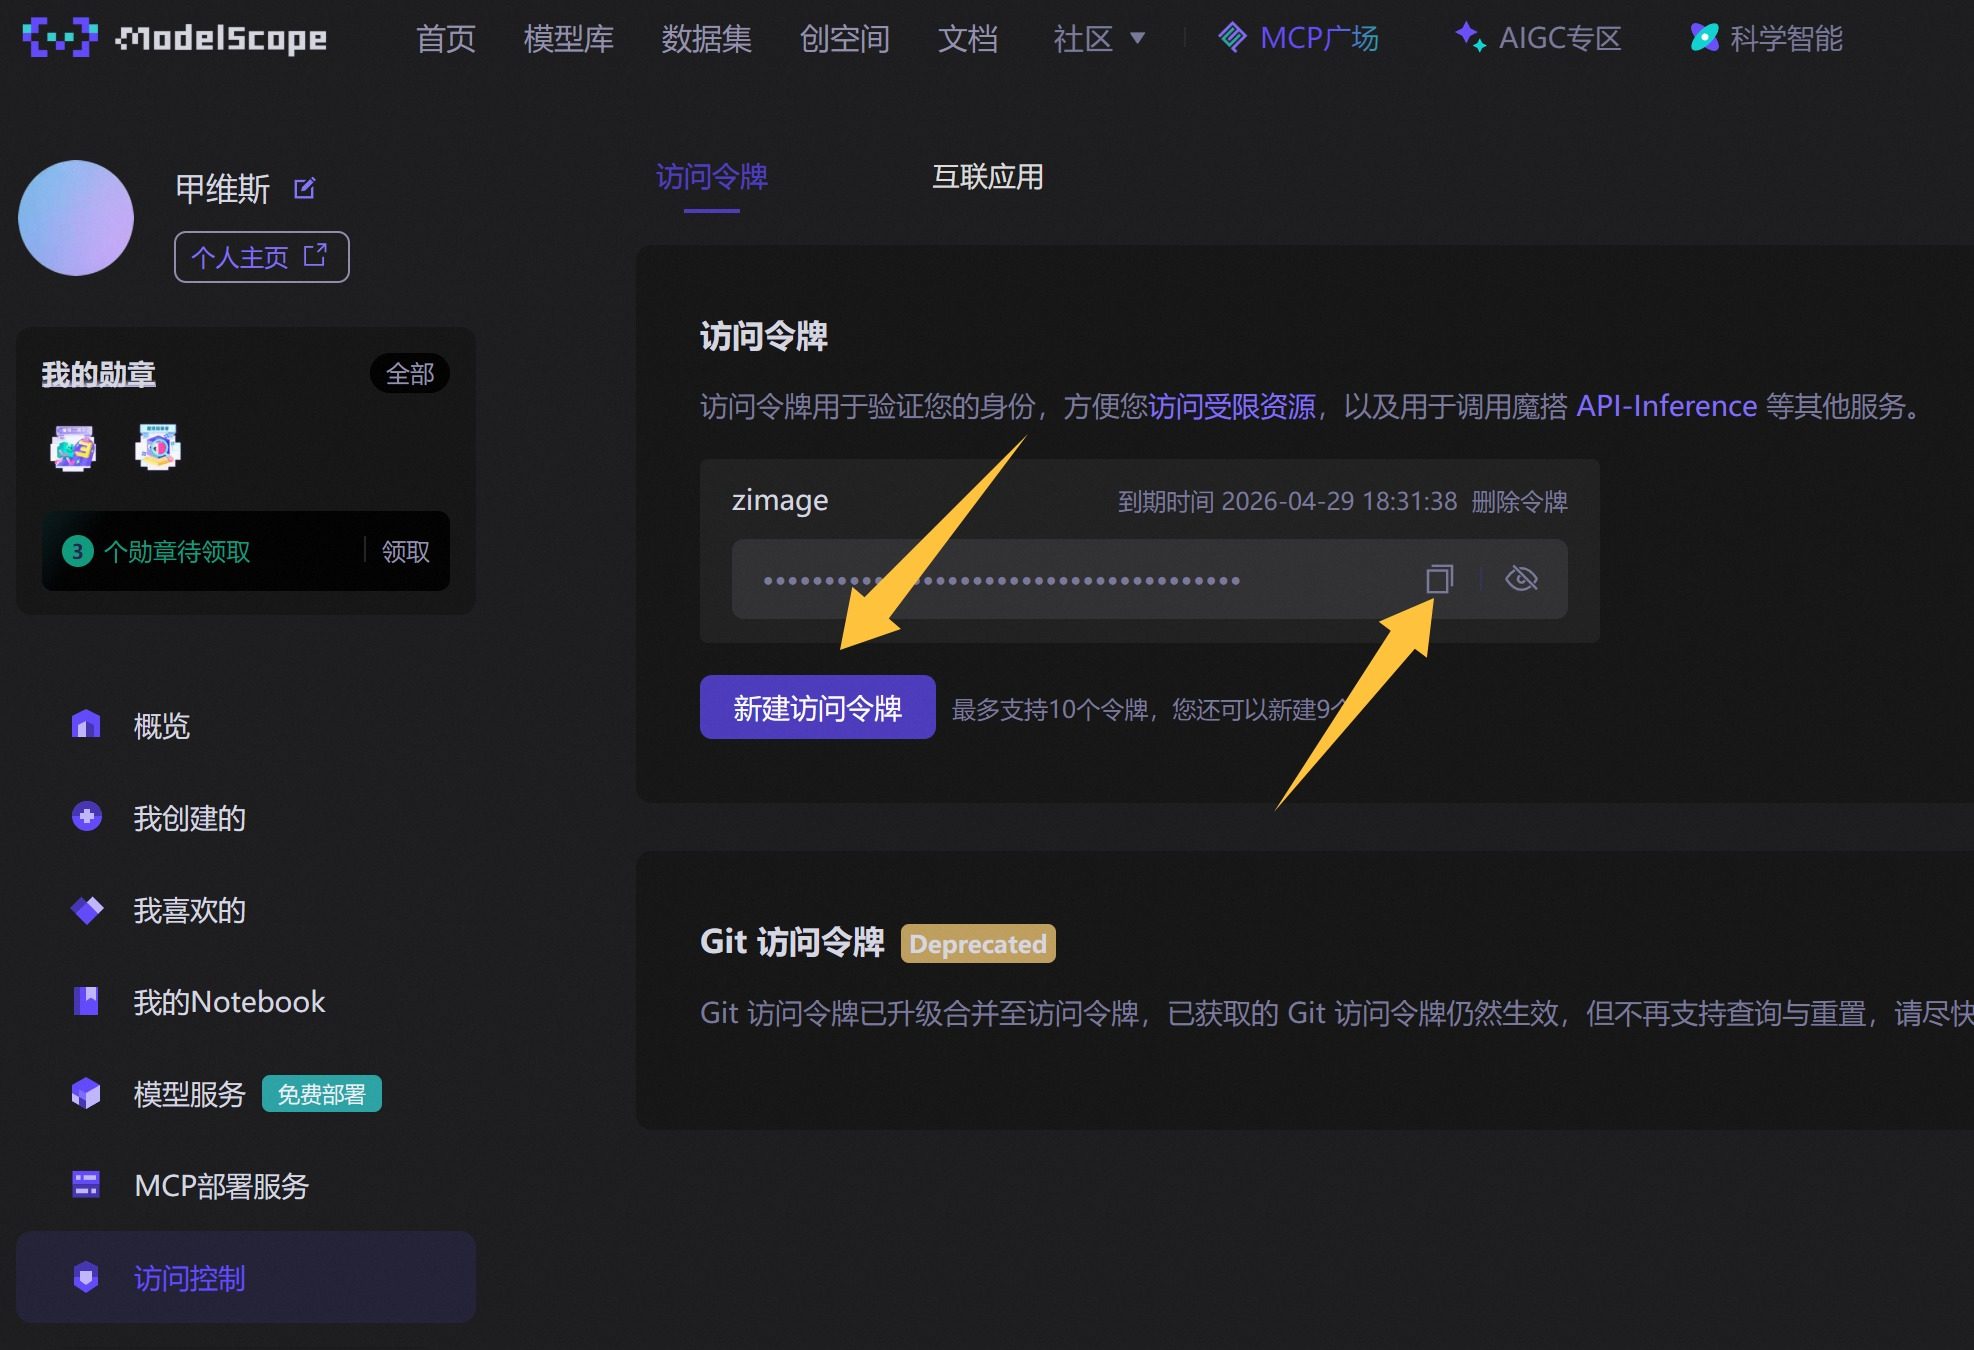Select the 访问令牌 tab

[711, 177]
